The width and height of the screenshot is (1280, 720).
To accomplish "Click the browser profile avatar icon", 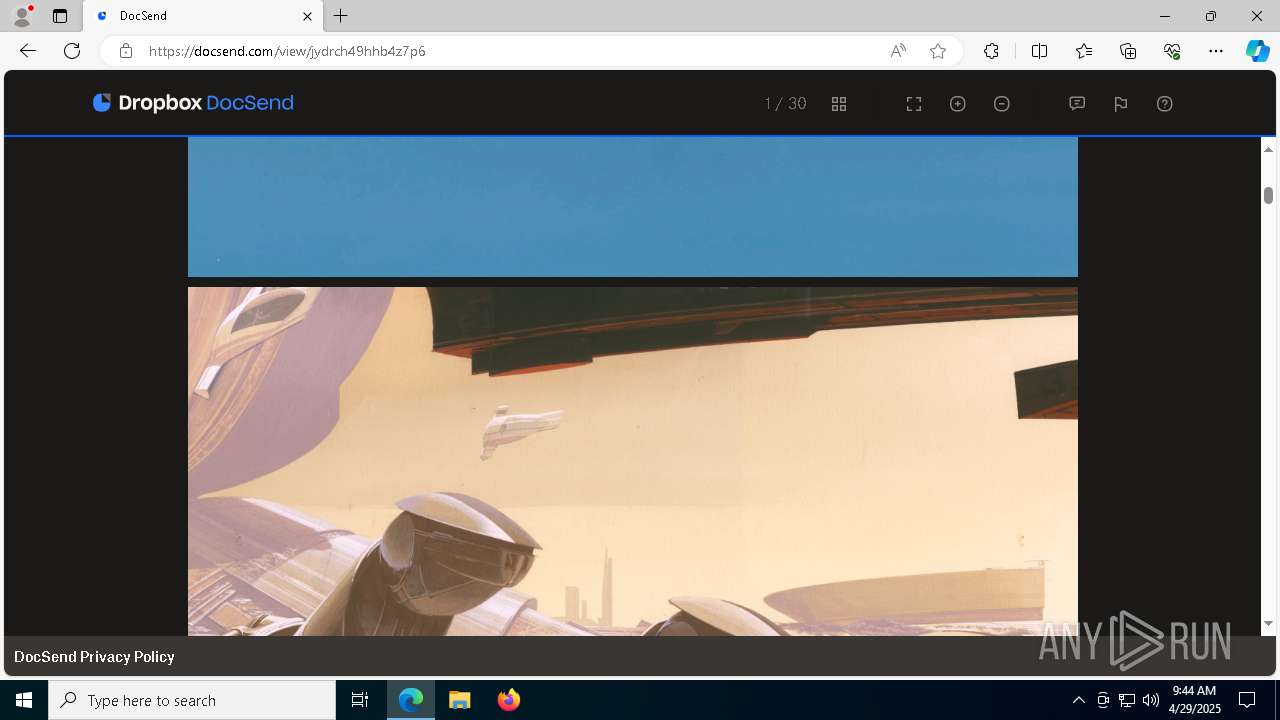I will click(22, 16).
